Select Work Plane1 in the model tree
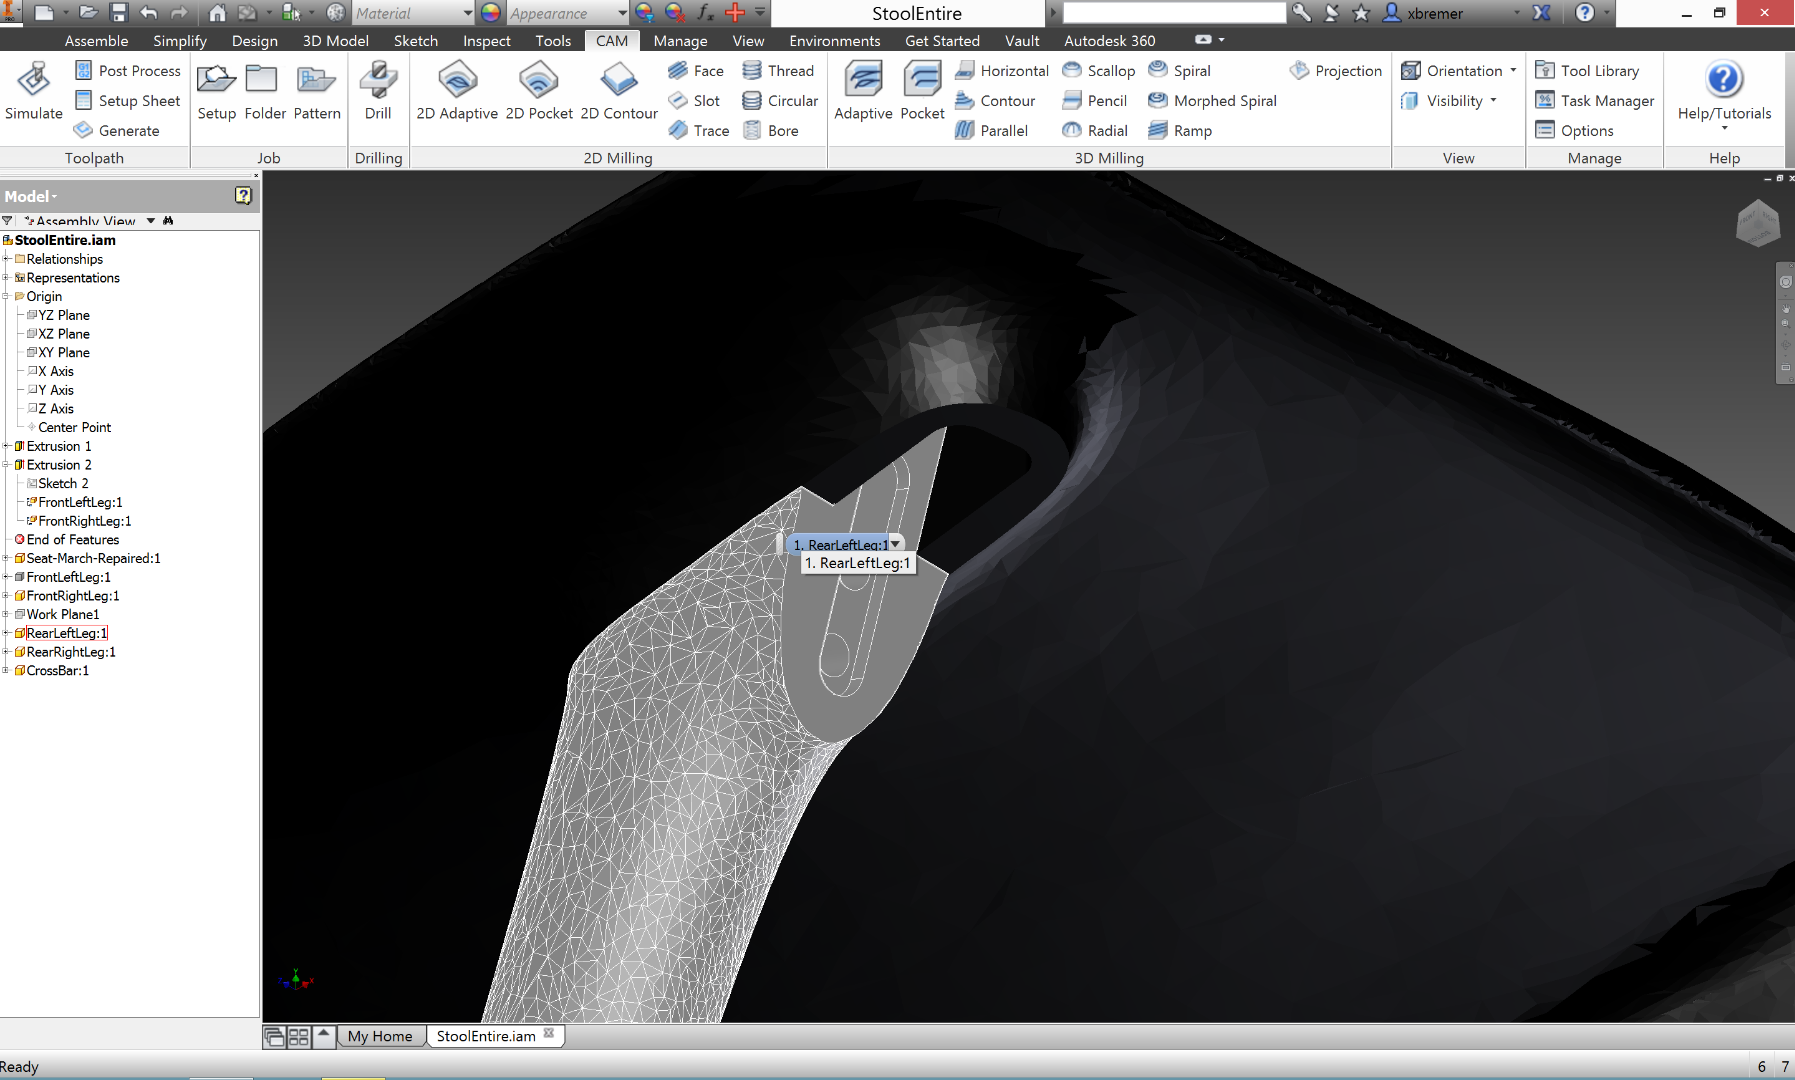 (x=62, y=614)
